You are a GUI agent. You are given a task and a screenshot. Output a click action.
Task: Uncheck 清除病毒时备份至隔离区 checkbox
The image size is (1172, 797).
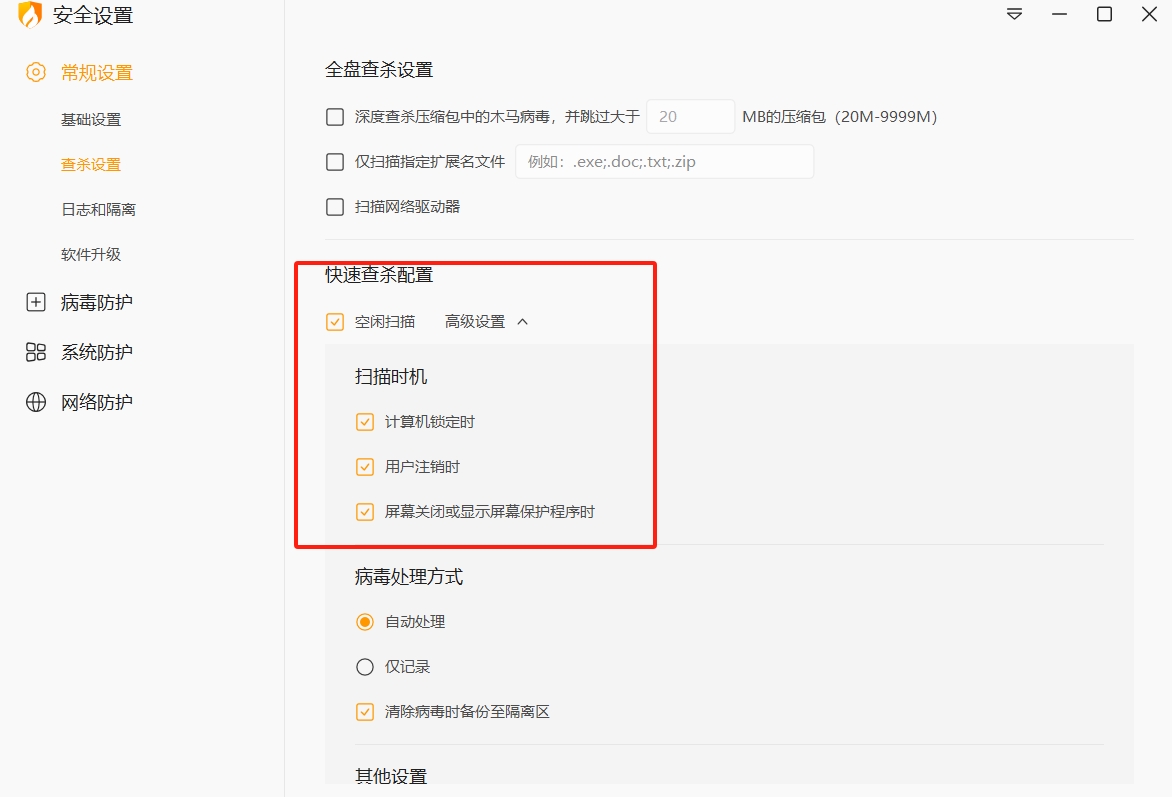[365, 712]
